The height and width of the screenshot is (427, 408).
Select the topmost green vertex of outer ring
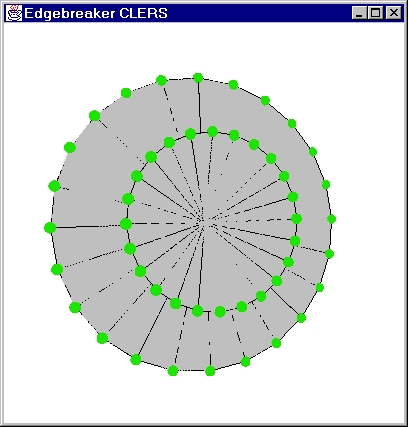[x=198, y=78]
